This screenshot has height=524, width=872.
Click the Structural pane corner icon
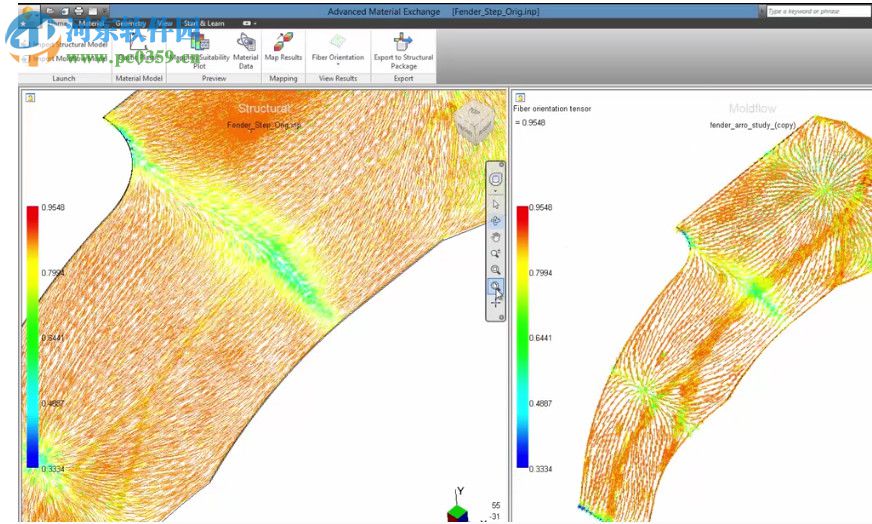tap(30, 98)
